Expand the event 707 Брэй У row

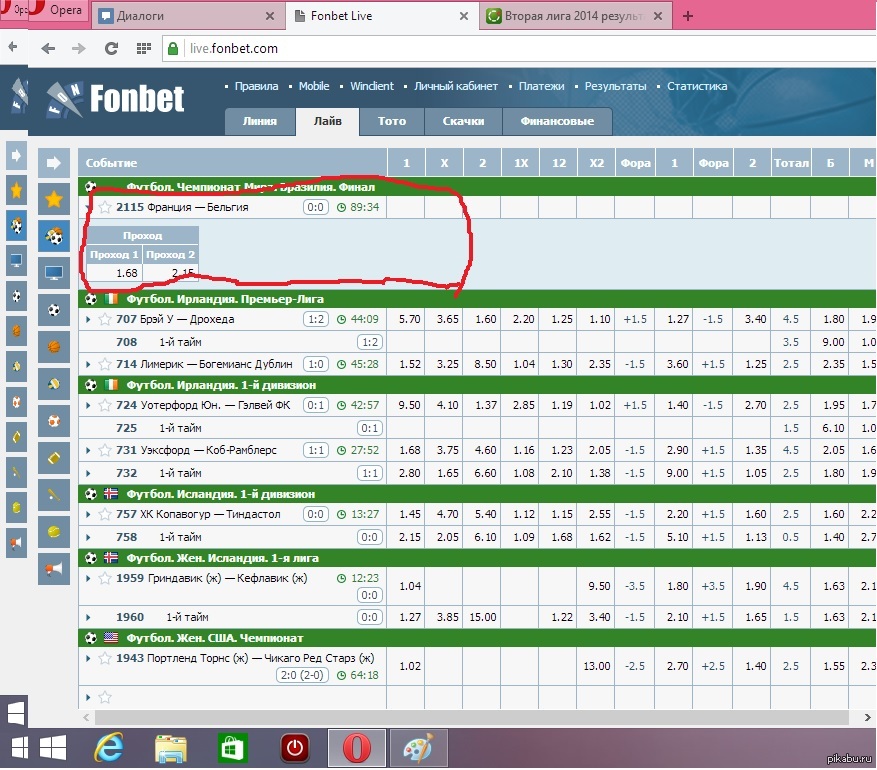88,319
